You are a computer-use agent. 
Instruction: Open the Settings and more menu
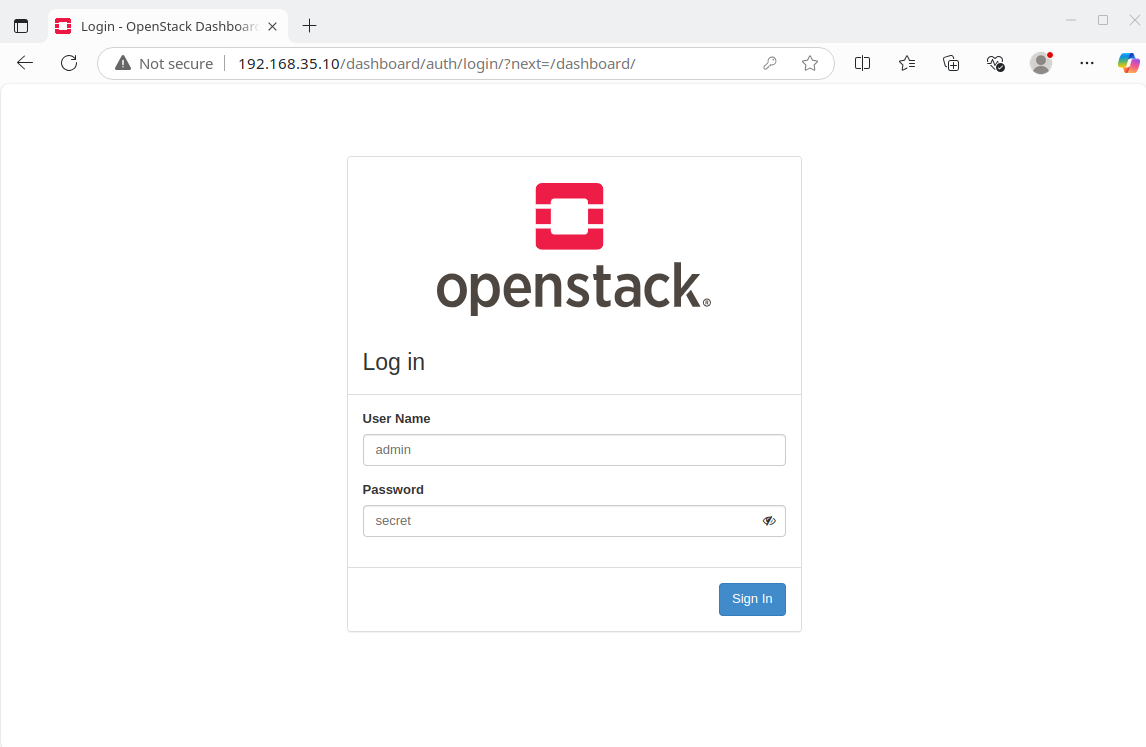tap(1087, 64)
